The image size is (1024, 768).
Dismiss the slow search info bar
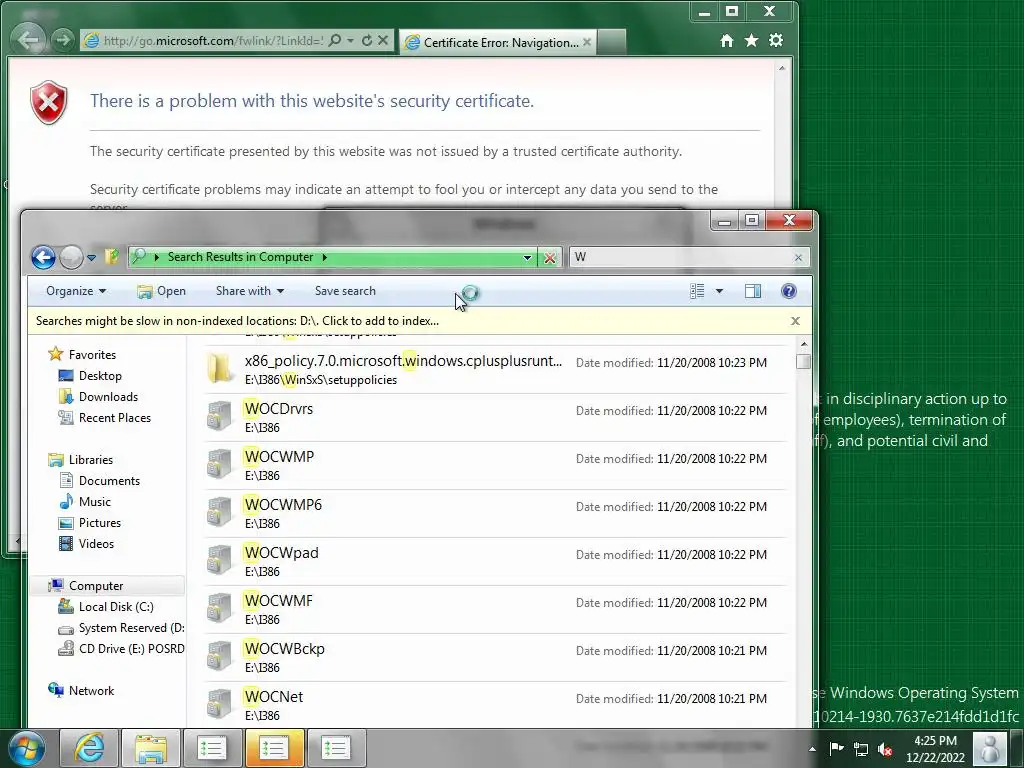point(795,321)
